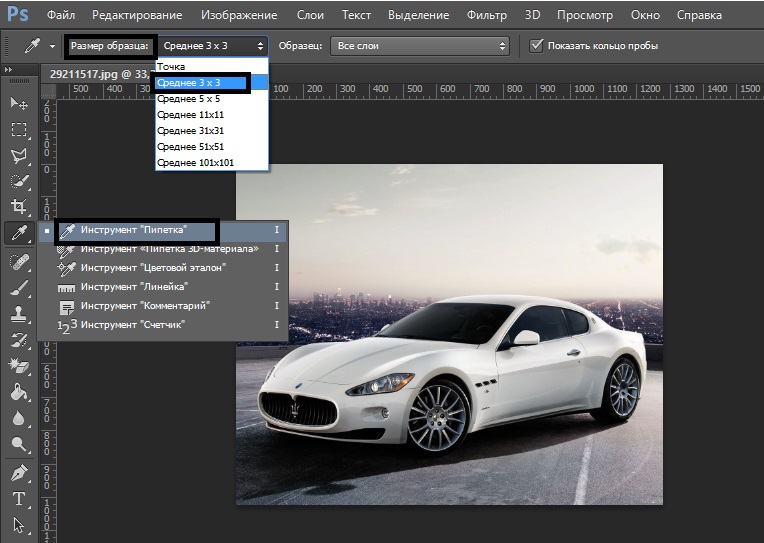Viewport: 764px width, 543px height.
Task: Choose 'Среднее 5 x 5' from the list
Action: (x=188, y=99)
